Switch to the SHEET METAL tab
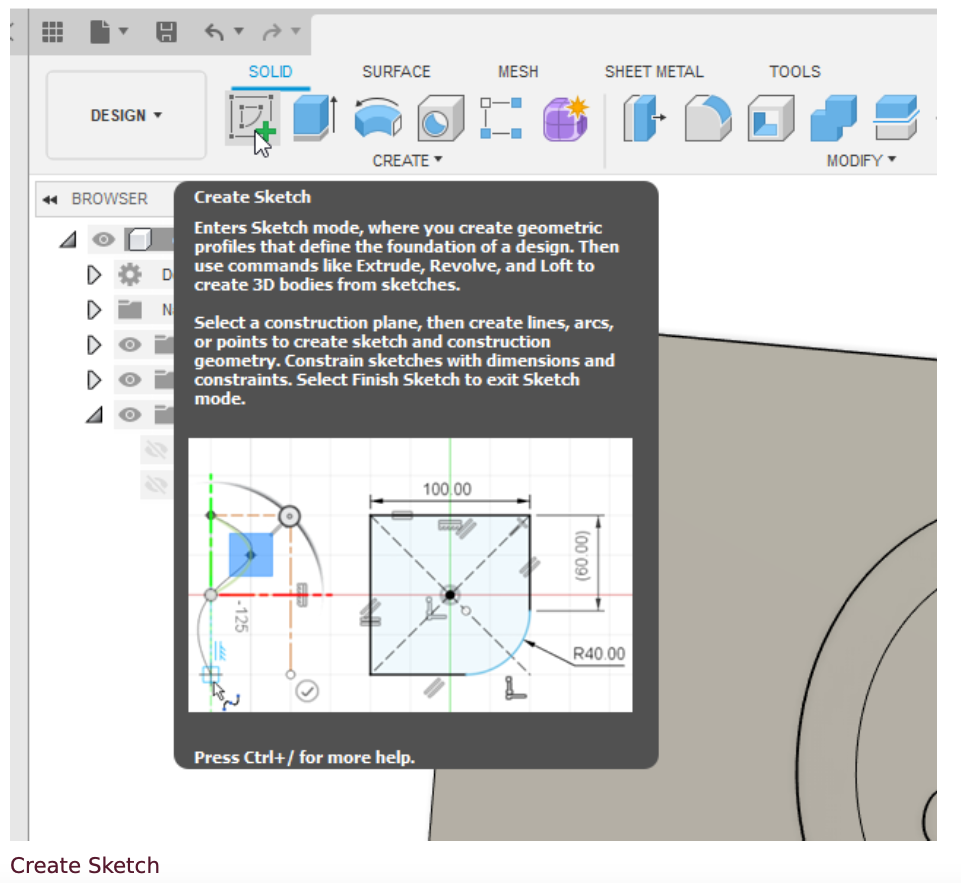961x883 pixels. point(654,72)
